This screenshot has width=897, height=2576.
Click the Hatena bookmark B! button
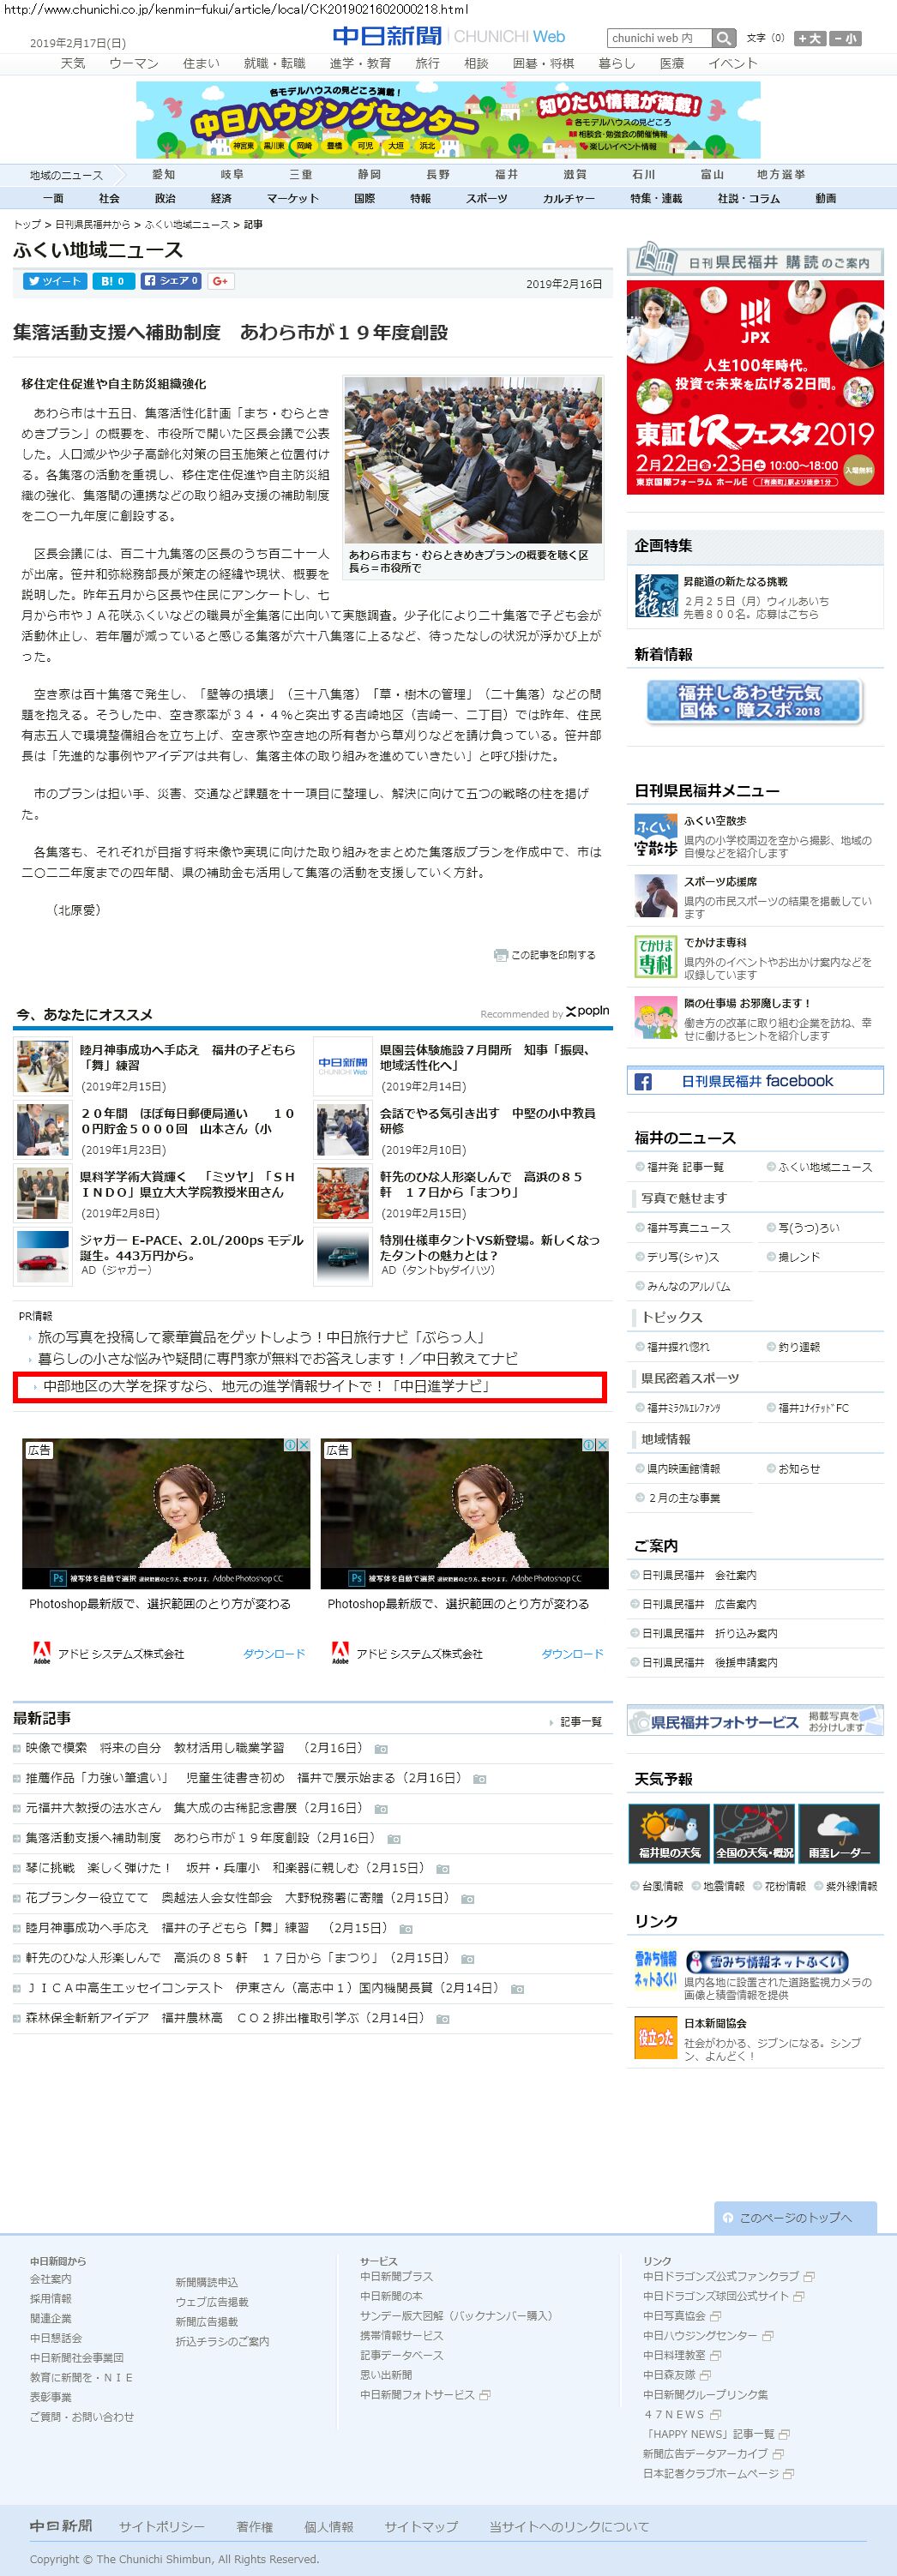[113, 281]
